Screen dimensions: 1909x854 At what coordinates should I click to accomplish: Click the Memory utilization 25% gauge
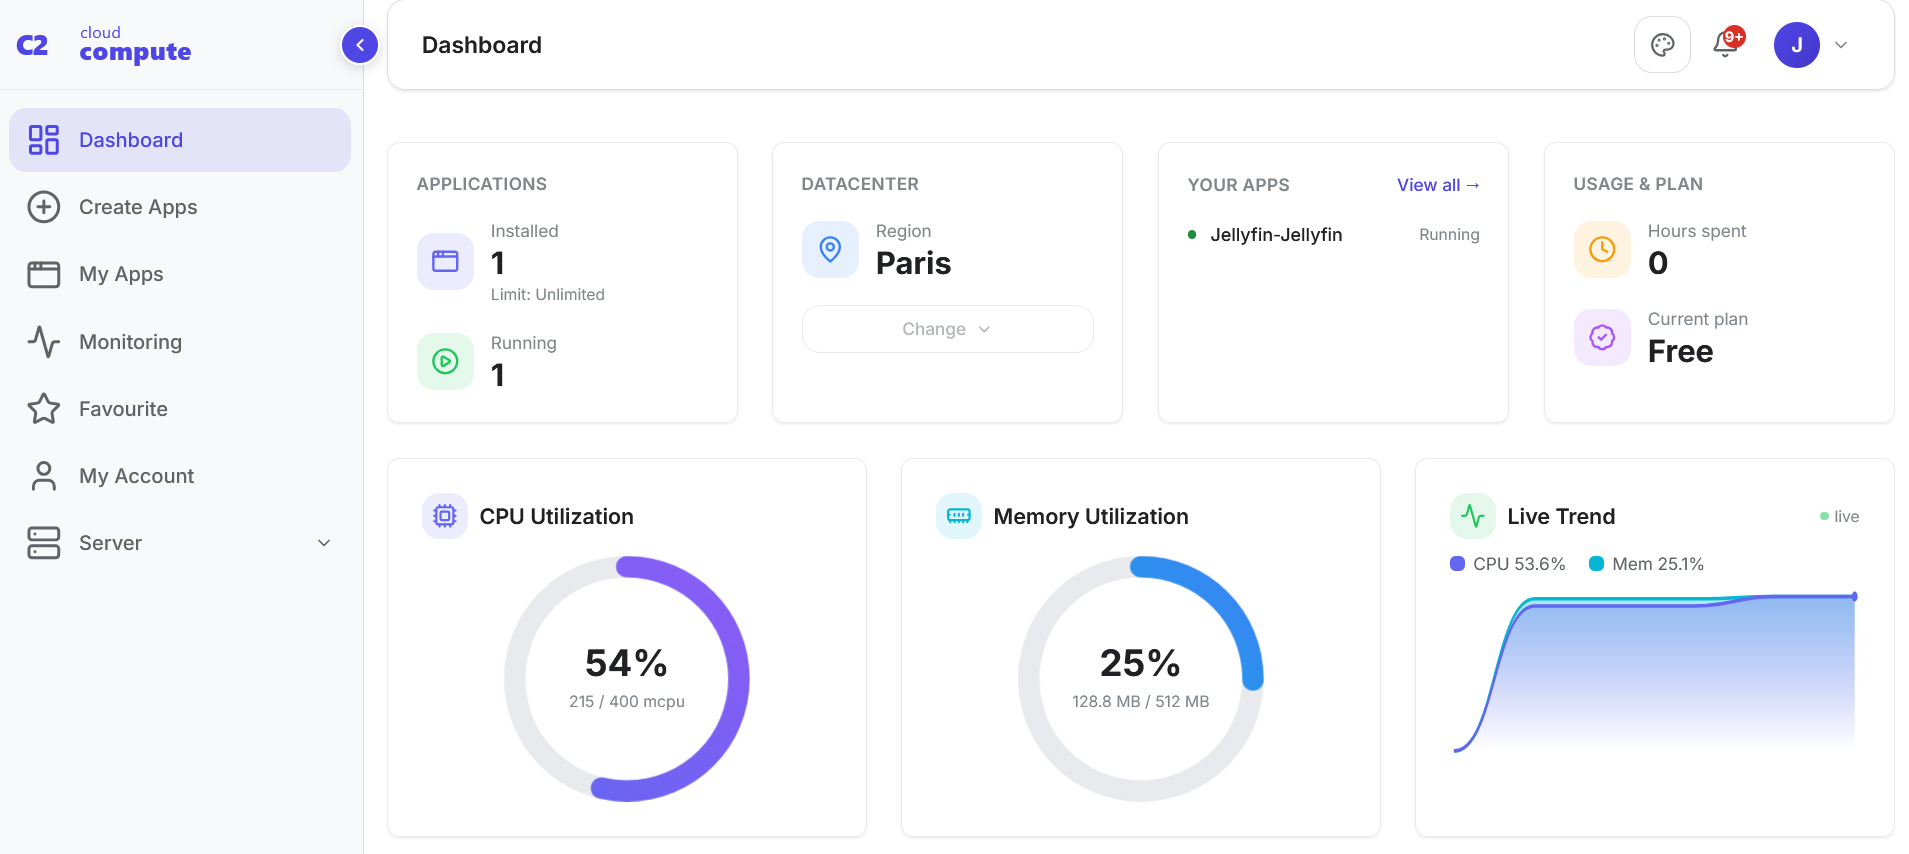point(1141,679)
